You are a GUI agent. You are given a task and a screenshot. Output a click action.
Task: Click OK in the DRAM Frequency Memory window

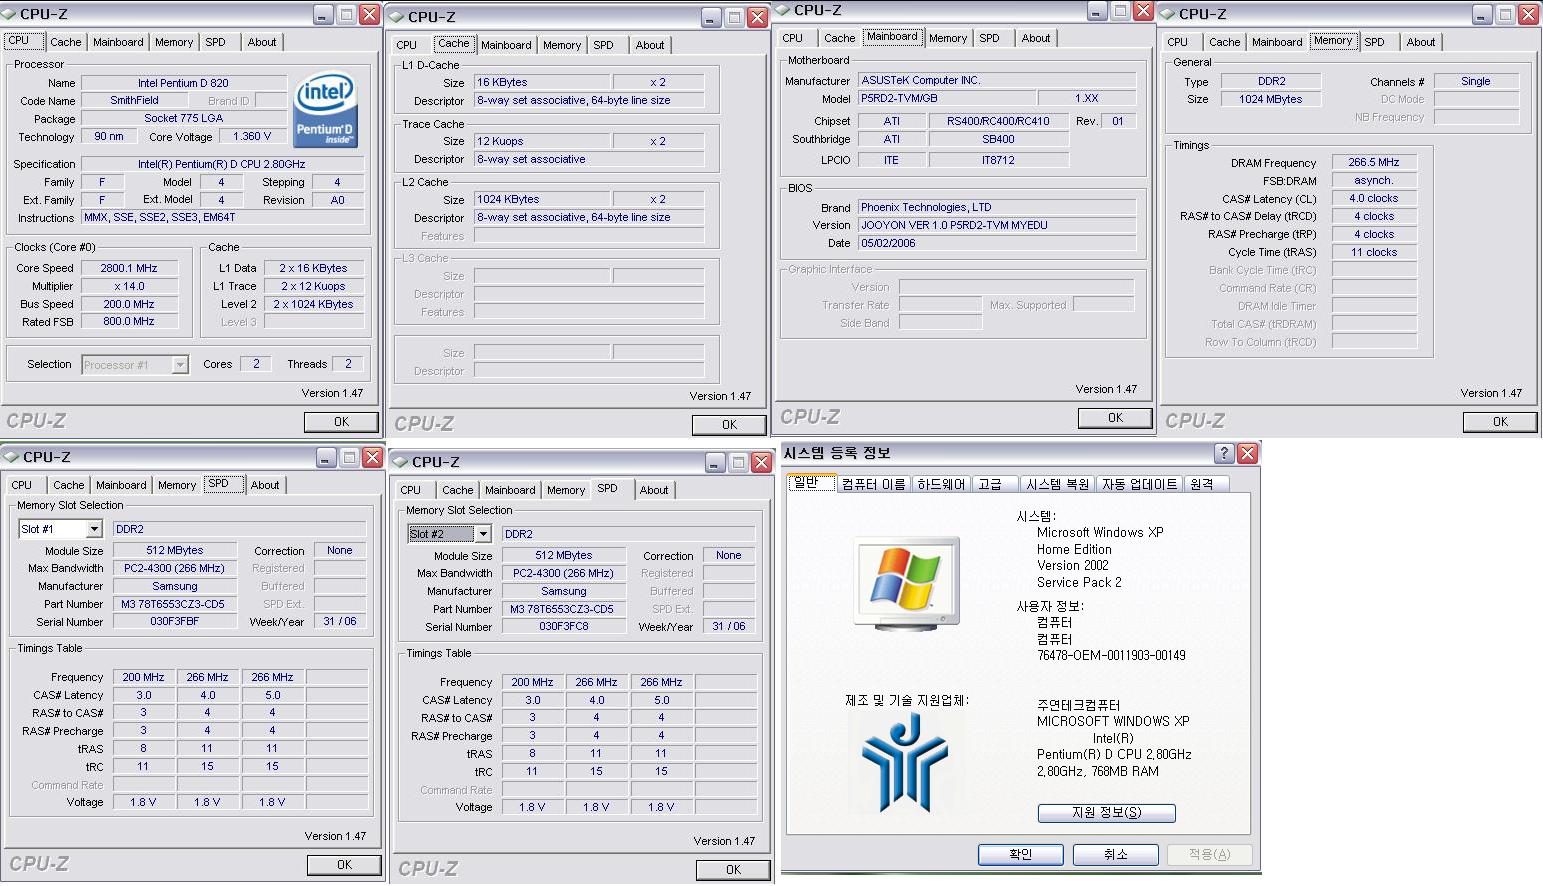pos(1500,422)
